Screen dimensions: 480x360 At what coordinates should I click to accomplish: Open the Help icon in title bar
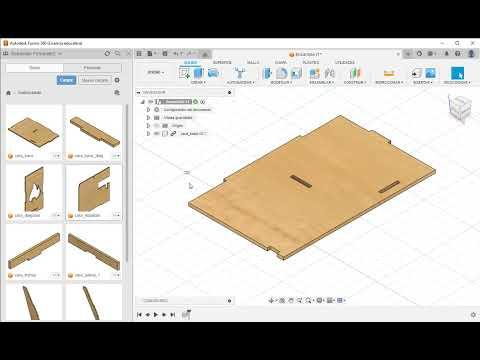(x=458, y=53)
